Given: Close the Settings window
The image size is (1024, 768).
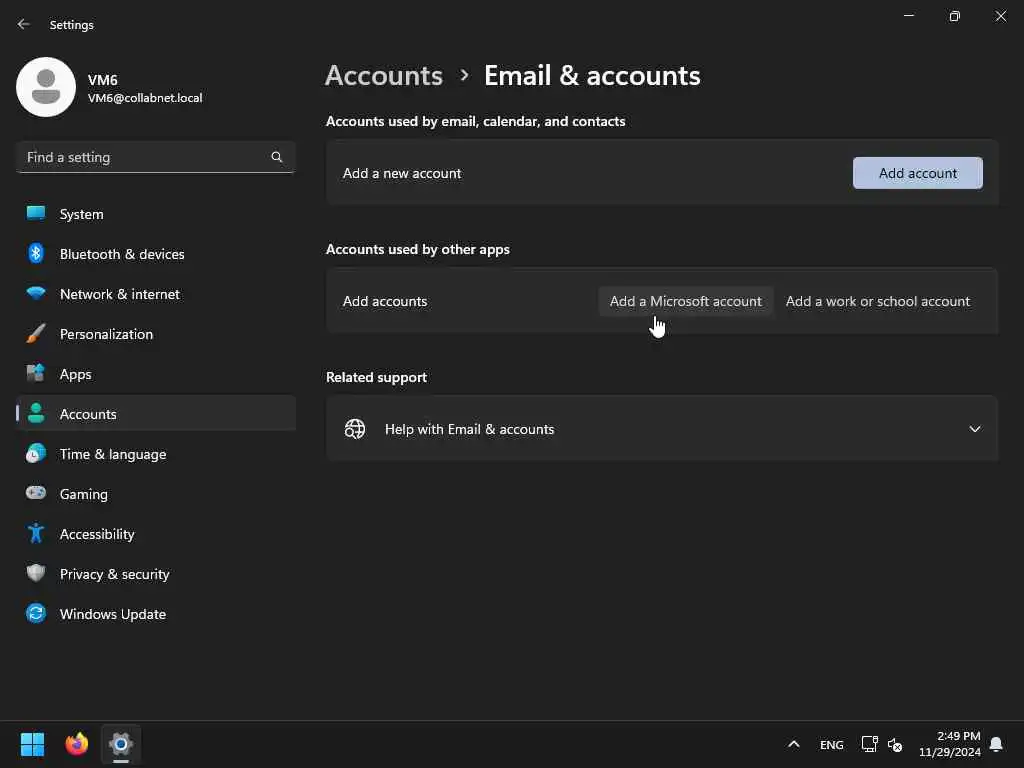Looking at the screenshot, I should (x=1000, y=16).
